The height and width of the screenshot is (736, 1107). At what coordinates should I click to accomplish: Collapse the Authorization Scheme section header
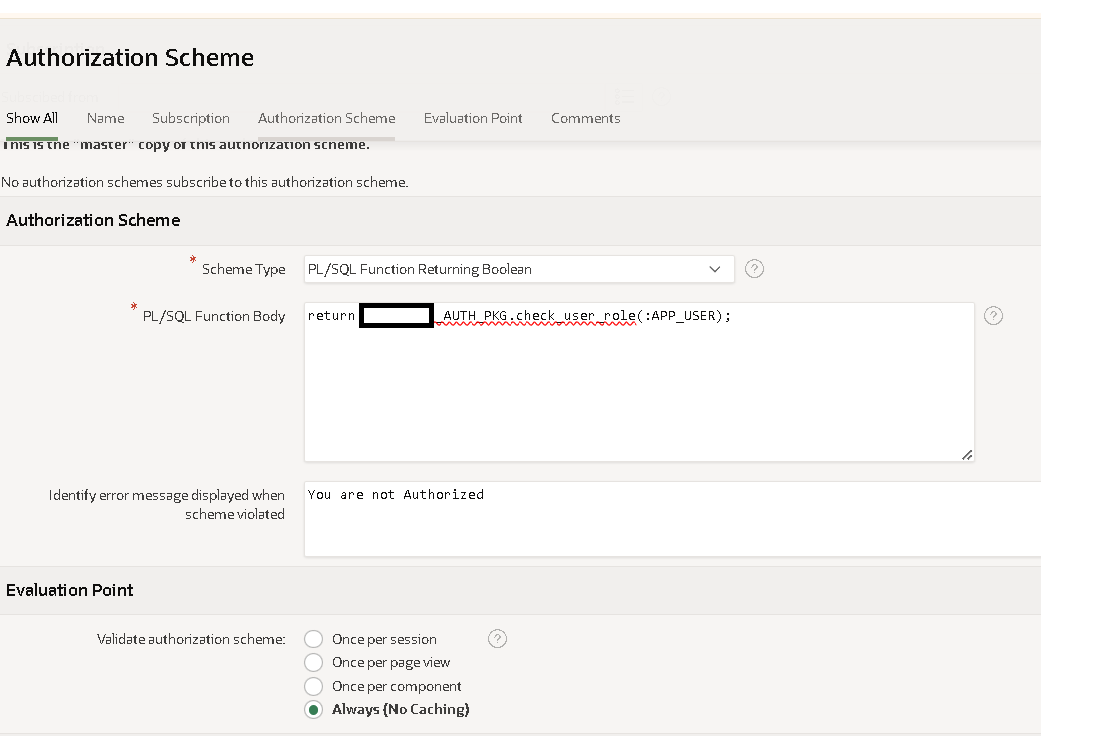click(x=93, y=220)
